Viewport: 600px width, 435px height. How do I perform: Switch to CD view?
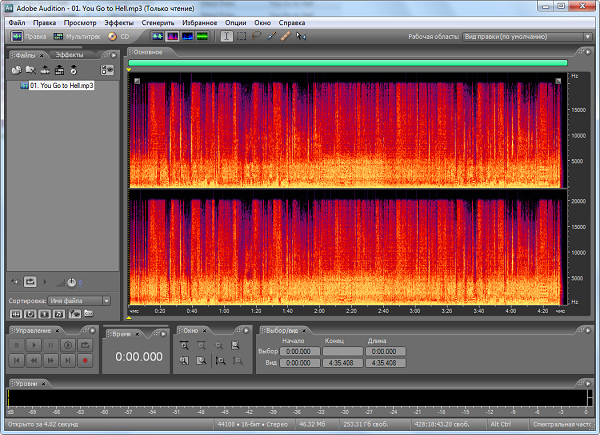point(118,36)
